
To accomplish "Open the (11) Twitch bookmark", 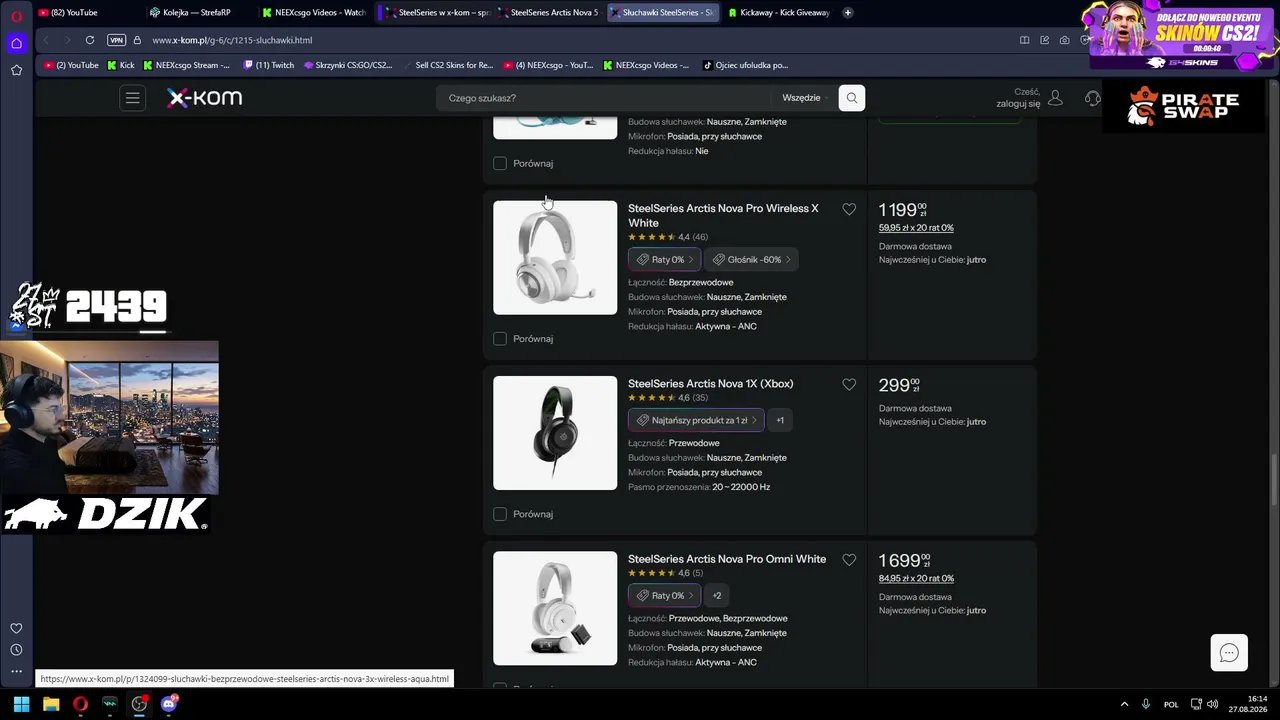I will tap(269, 65).
